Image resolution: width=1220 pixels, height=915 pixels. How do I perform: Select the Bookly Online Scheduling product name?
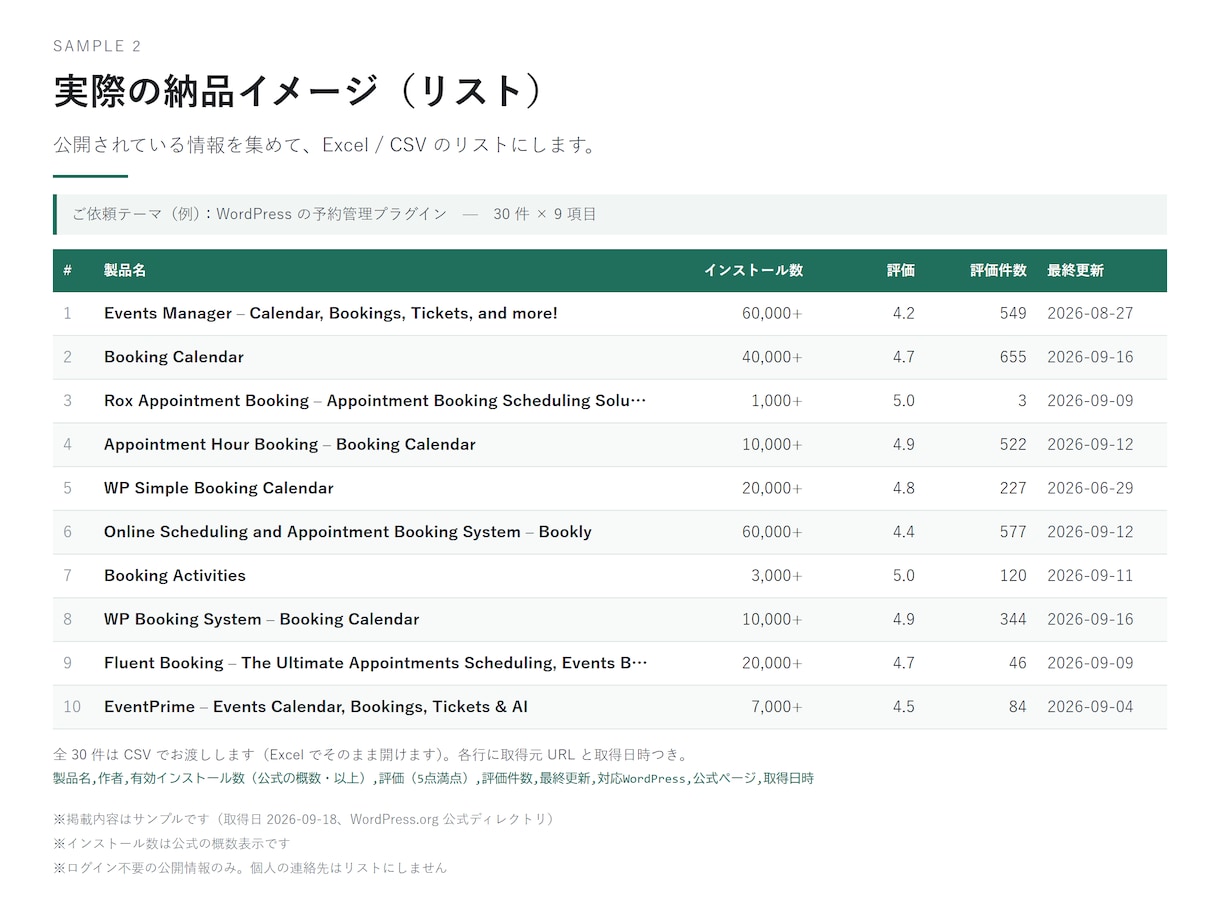click(x=348, y=532)
